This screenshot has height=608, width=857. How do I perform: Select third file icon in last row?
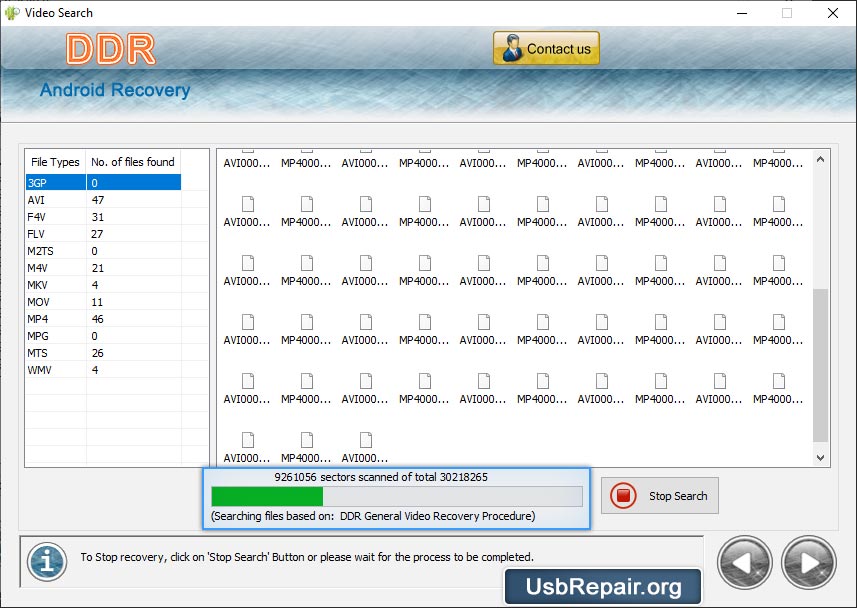(x=366, y=440)
